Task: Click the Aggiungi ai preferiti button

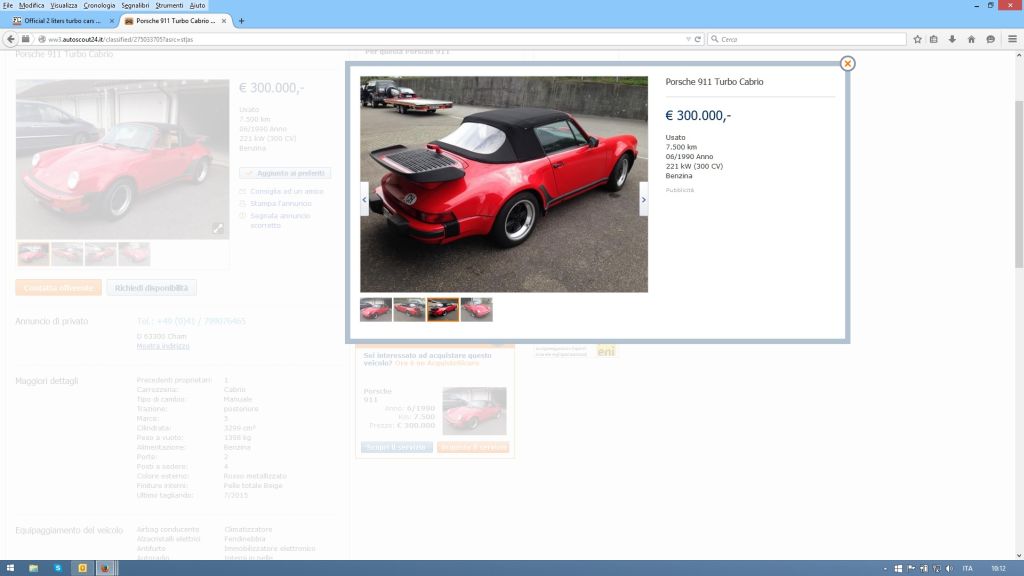Action: (x=285, y=173)
